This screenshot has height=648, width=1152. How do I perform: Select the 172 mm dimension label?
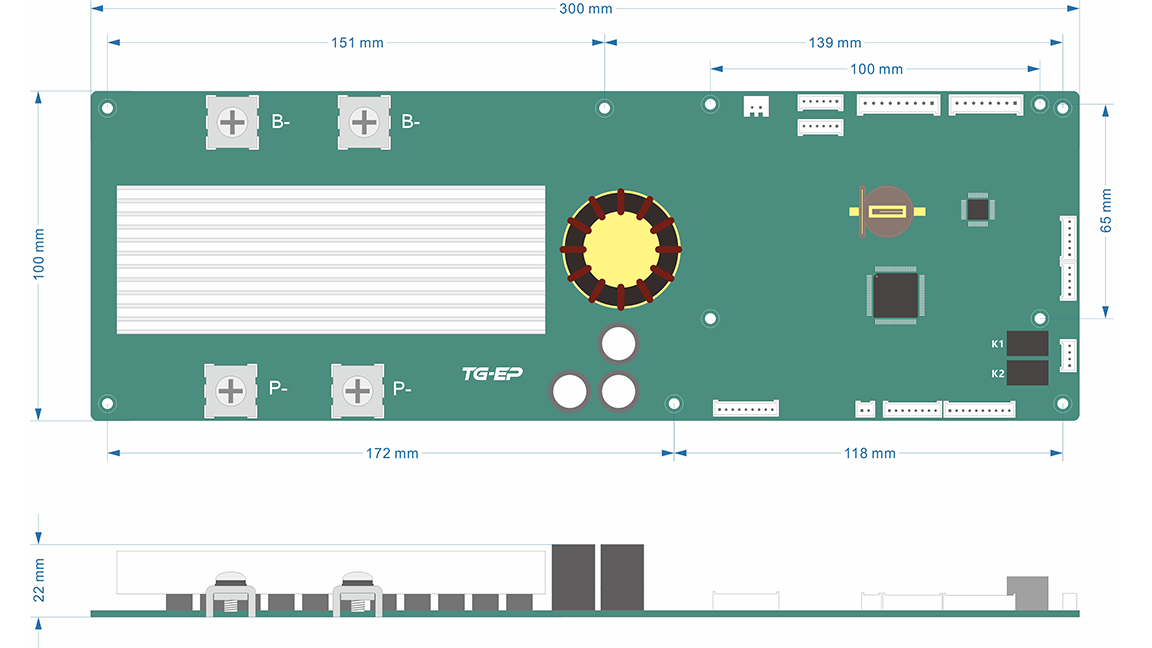pyautogui.click(x=392, y=453)
